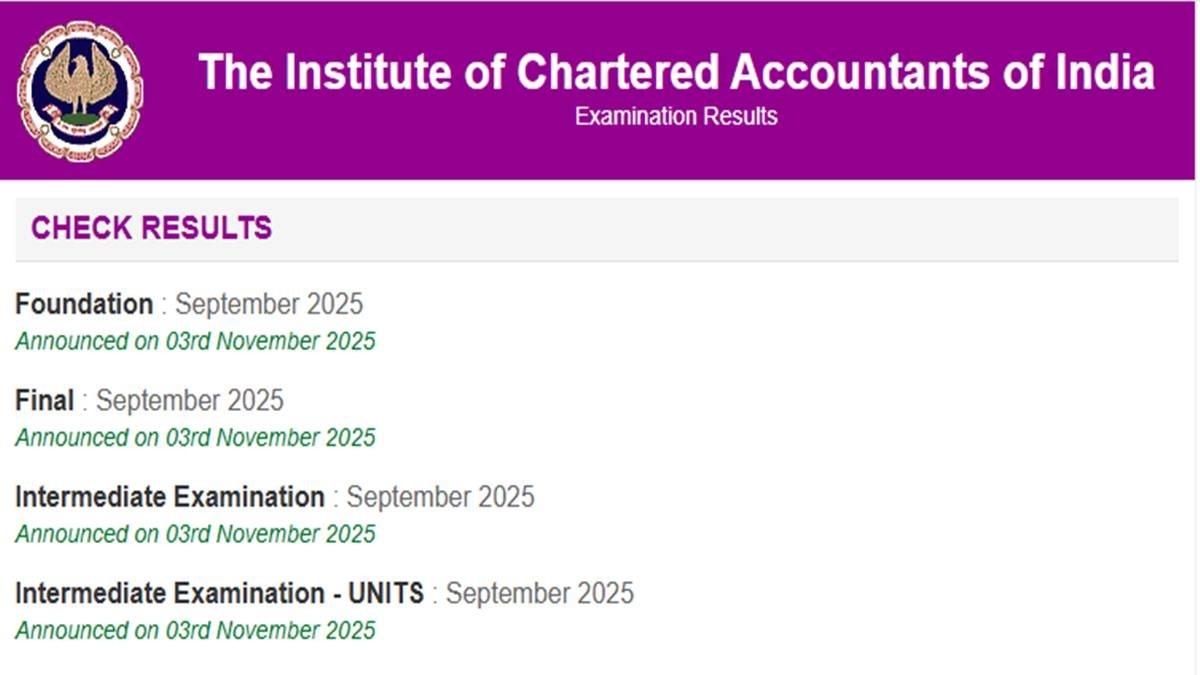The height and width of the screenshot is (675, 1200).
Task: Click the announcement date under Foundation
Action: coord(195,341)
